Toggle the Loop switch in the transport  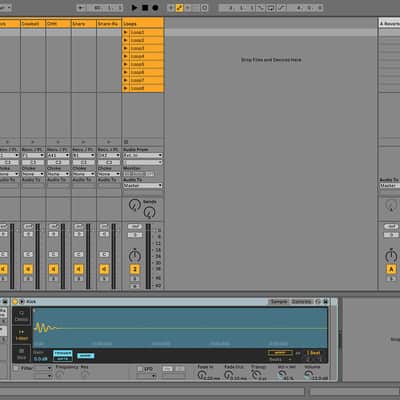(270, 8)
